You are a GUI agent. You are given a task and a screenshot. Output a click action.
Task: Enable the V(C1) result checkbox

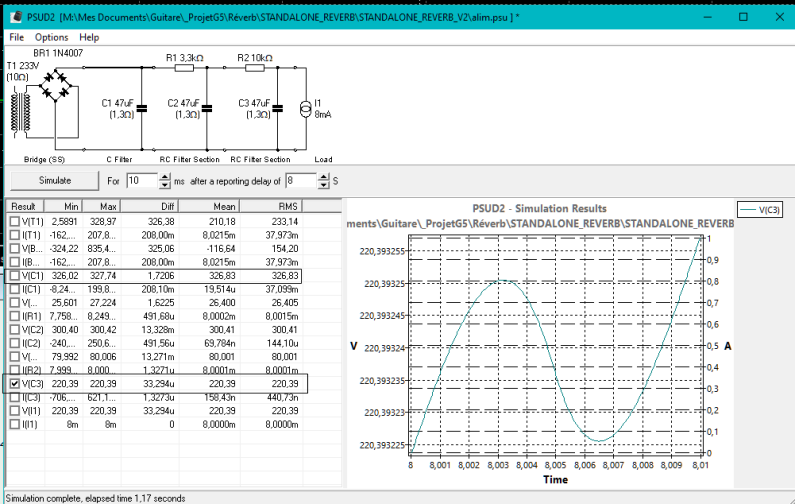(14, 274)
